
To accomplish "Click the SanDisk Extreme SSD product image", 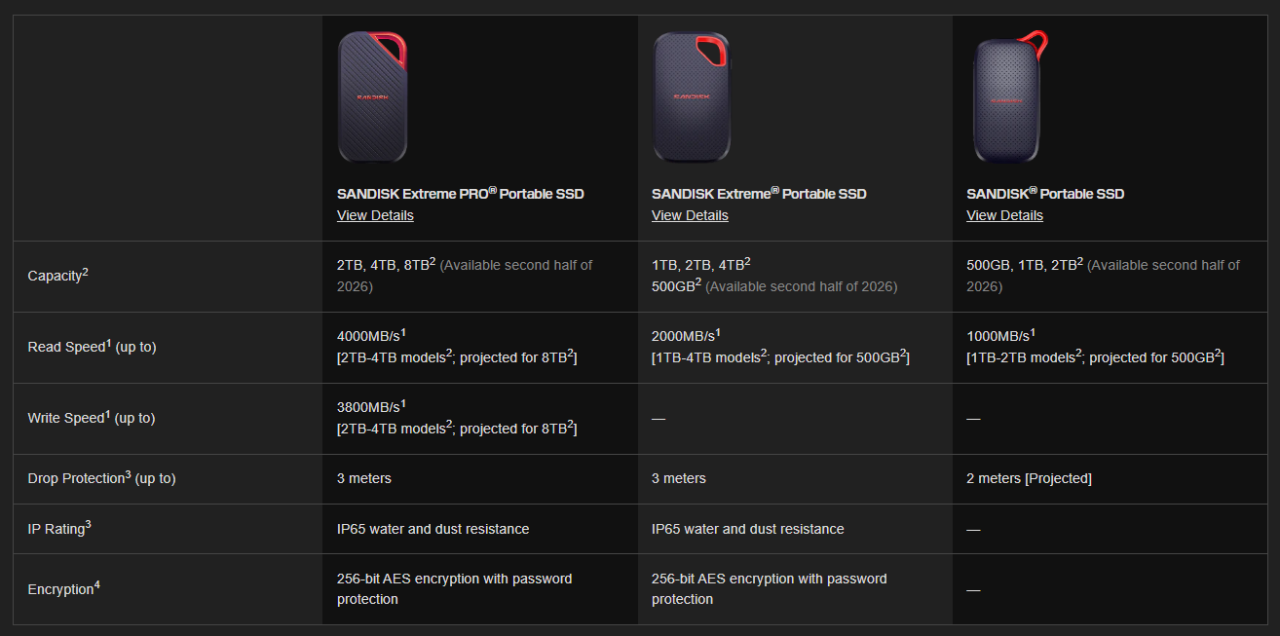I will (x=691, y=97).
